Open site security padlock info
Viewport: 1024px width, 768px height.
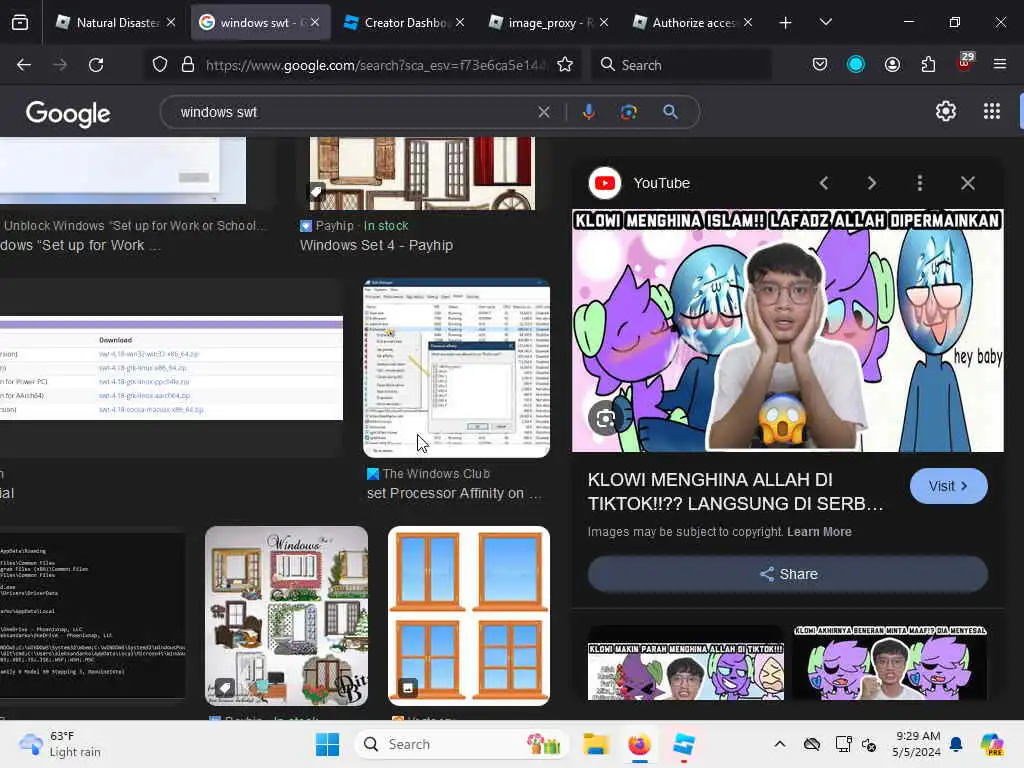point(188,65)
